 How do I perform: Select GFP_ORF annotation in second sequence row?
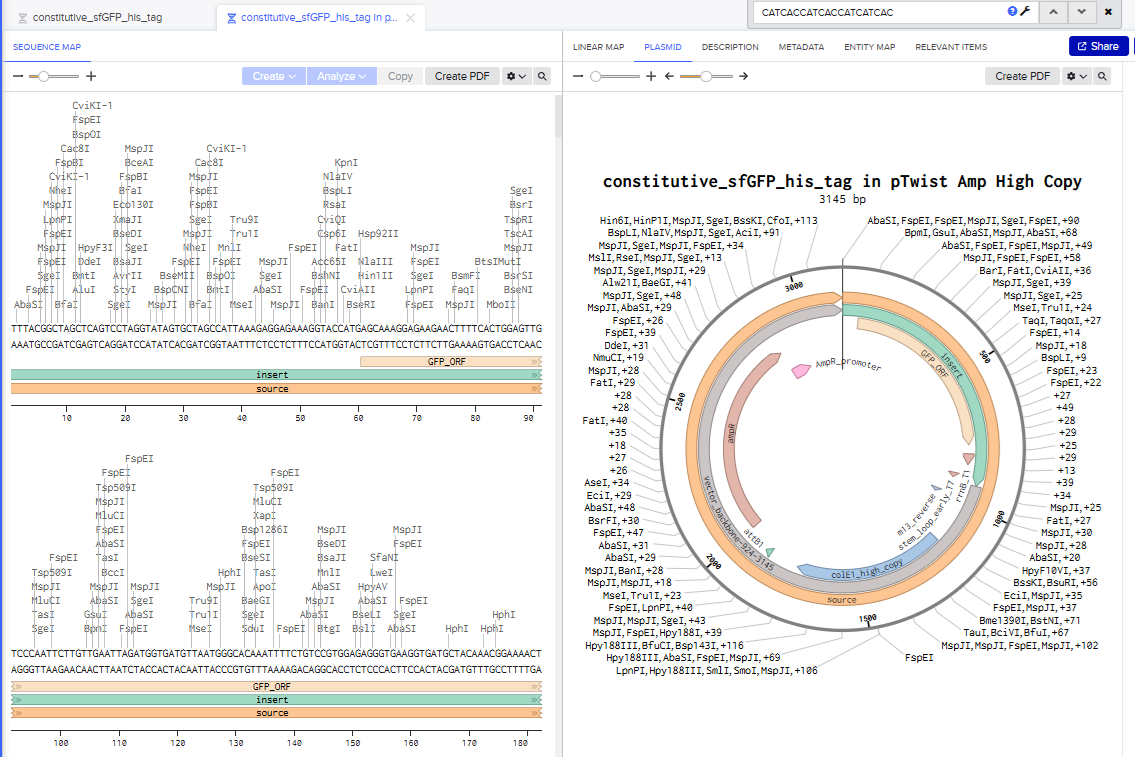coord(276,686)
